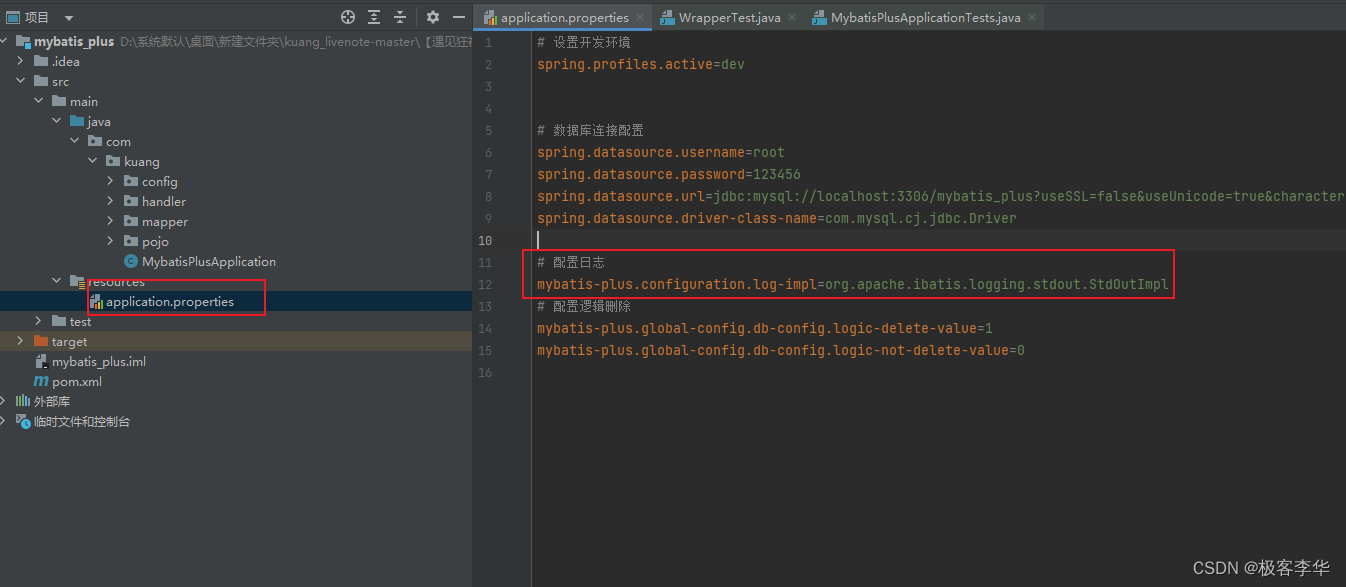The height and width of the screenshot is (587, 1346).
Task: Expand the handler package arrow
Action: click(111, 201)
